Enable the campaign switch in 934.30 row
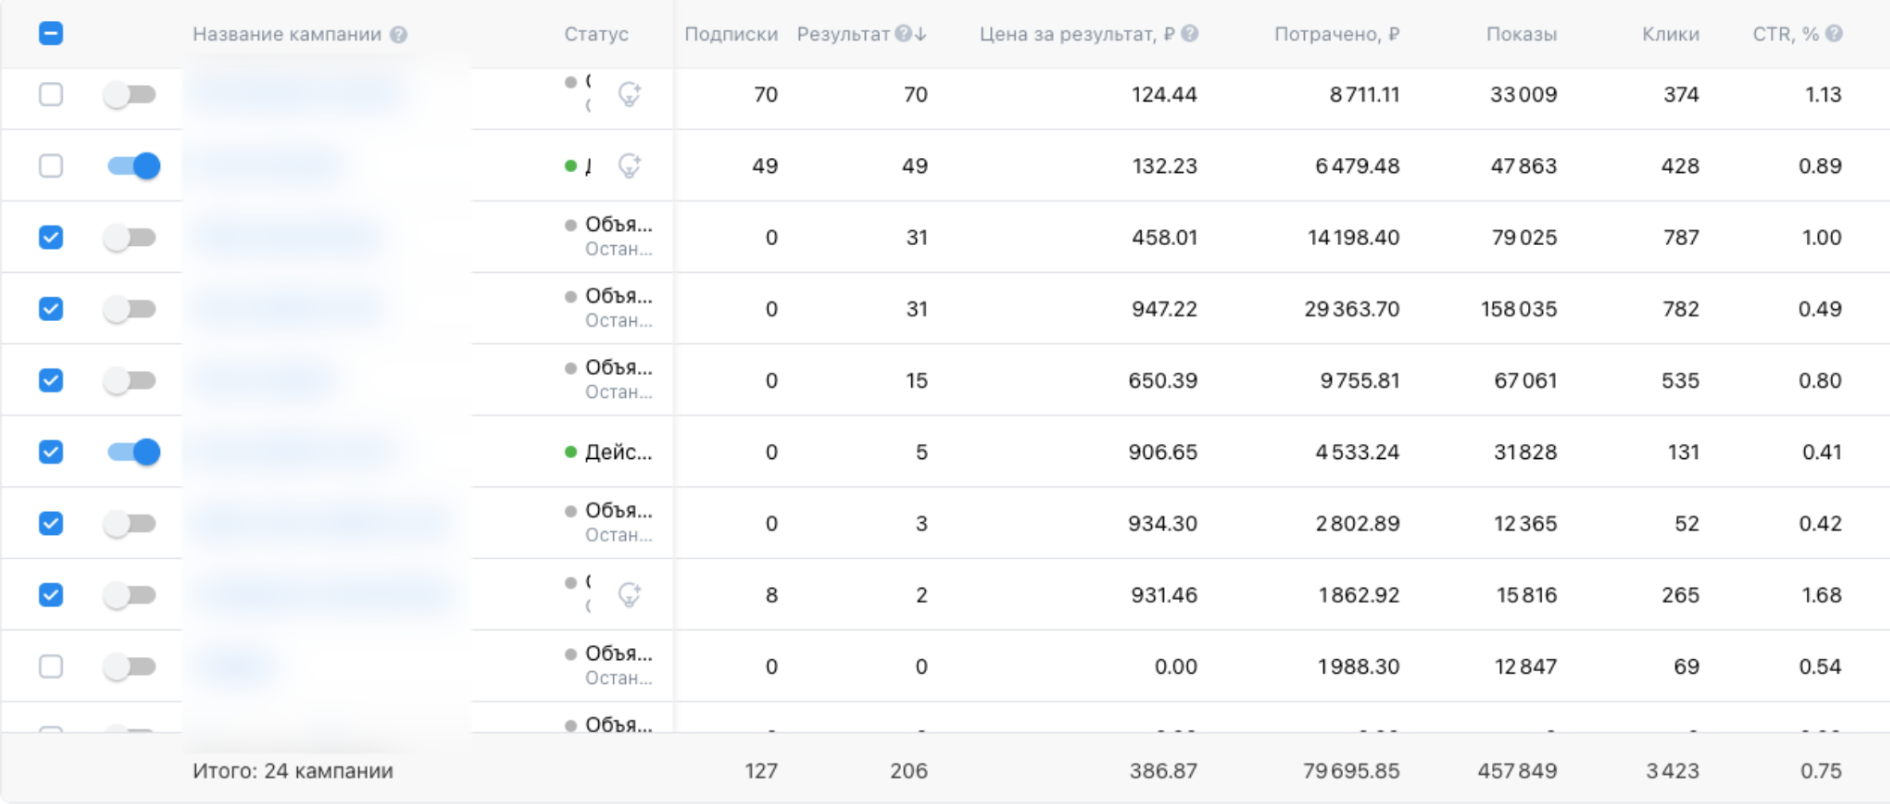The image size is (1890, 804). (x=131, y=524)
